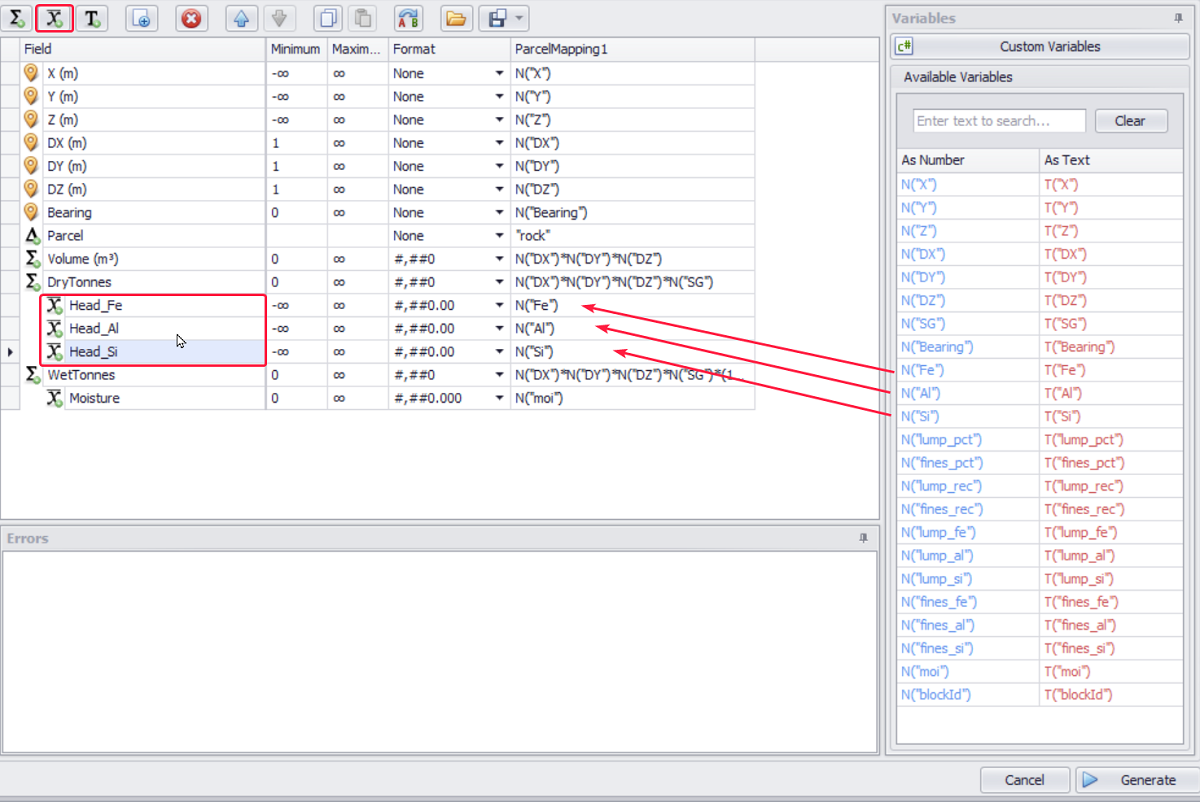This screenshot has height=802, width=1200.
Task: Click the add sum field (sigma) icon
Action: [17, 18]
